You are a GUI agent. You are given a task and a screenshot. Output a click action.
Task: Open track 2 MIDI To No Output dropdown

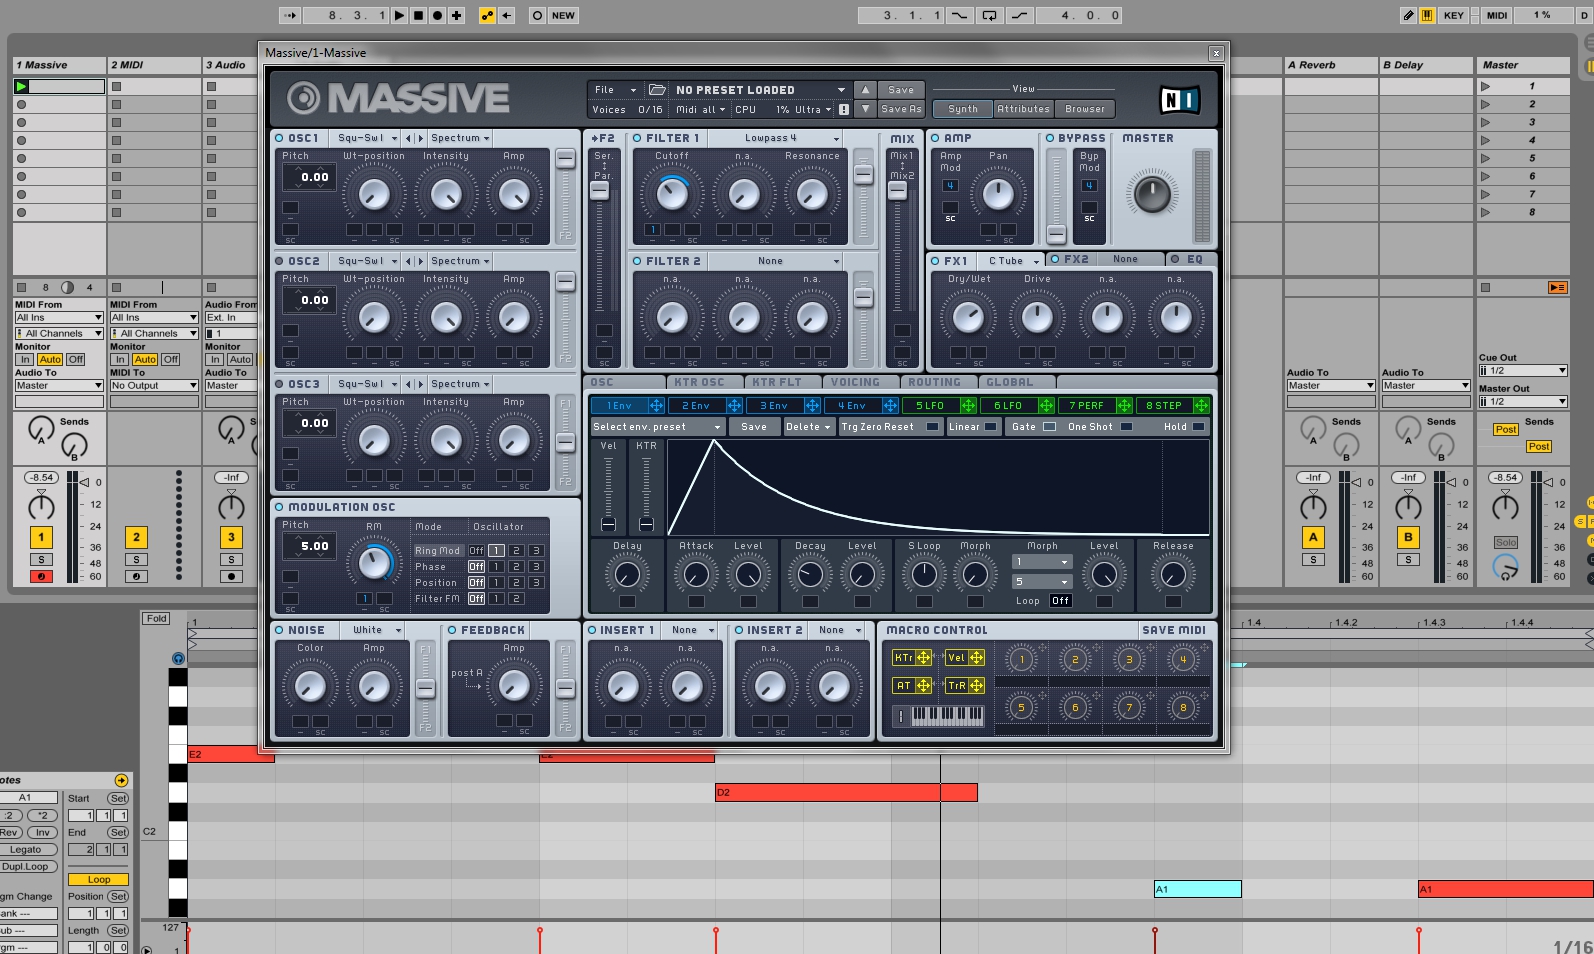(154, 385)
